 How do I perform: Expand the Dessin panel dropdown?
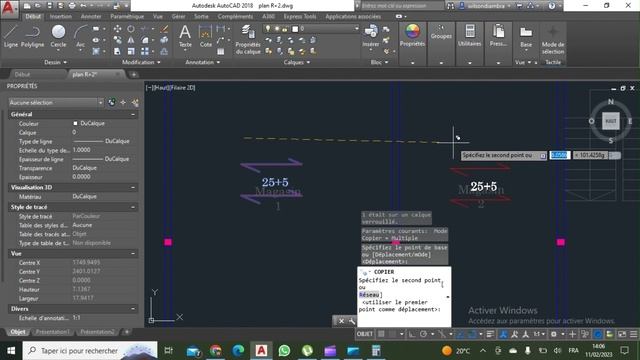(x=56, y=62)
